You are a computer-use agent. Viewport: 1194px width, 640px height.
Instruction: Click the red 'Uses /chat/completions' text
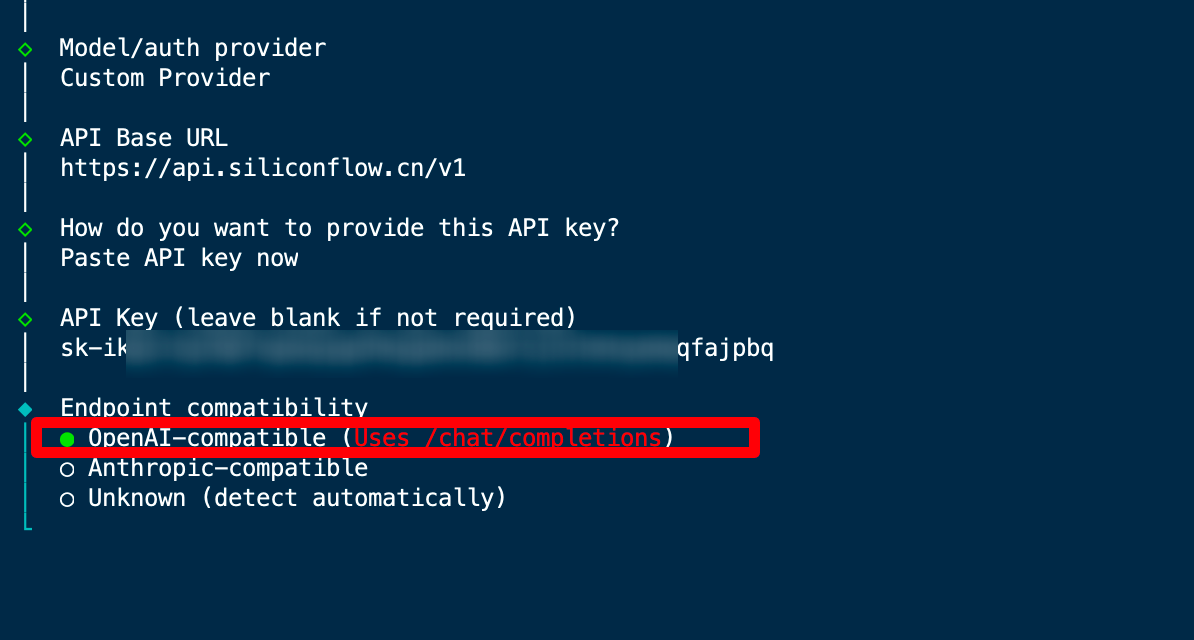tap(508, 438)
